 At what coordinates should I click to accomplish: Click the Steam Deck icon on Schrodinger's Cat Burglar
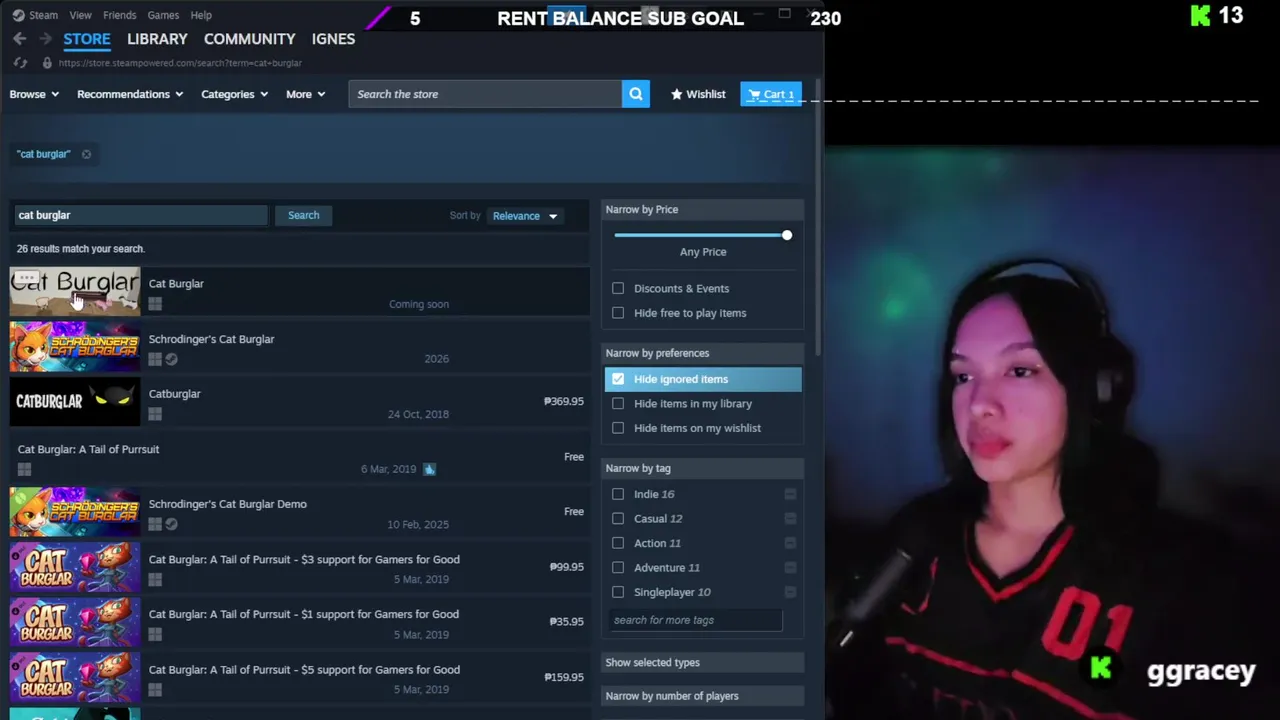click(171, 359)
